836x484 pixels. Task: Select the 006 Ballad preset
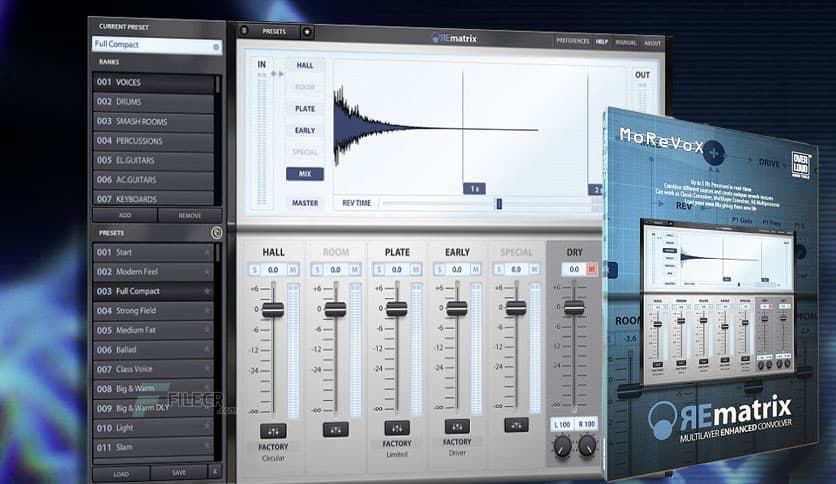tap(153, 350)
